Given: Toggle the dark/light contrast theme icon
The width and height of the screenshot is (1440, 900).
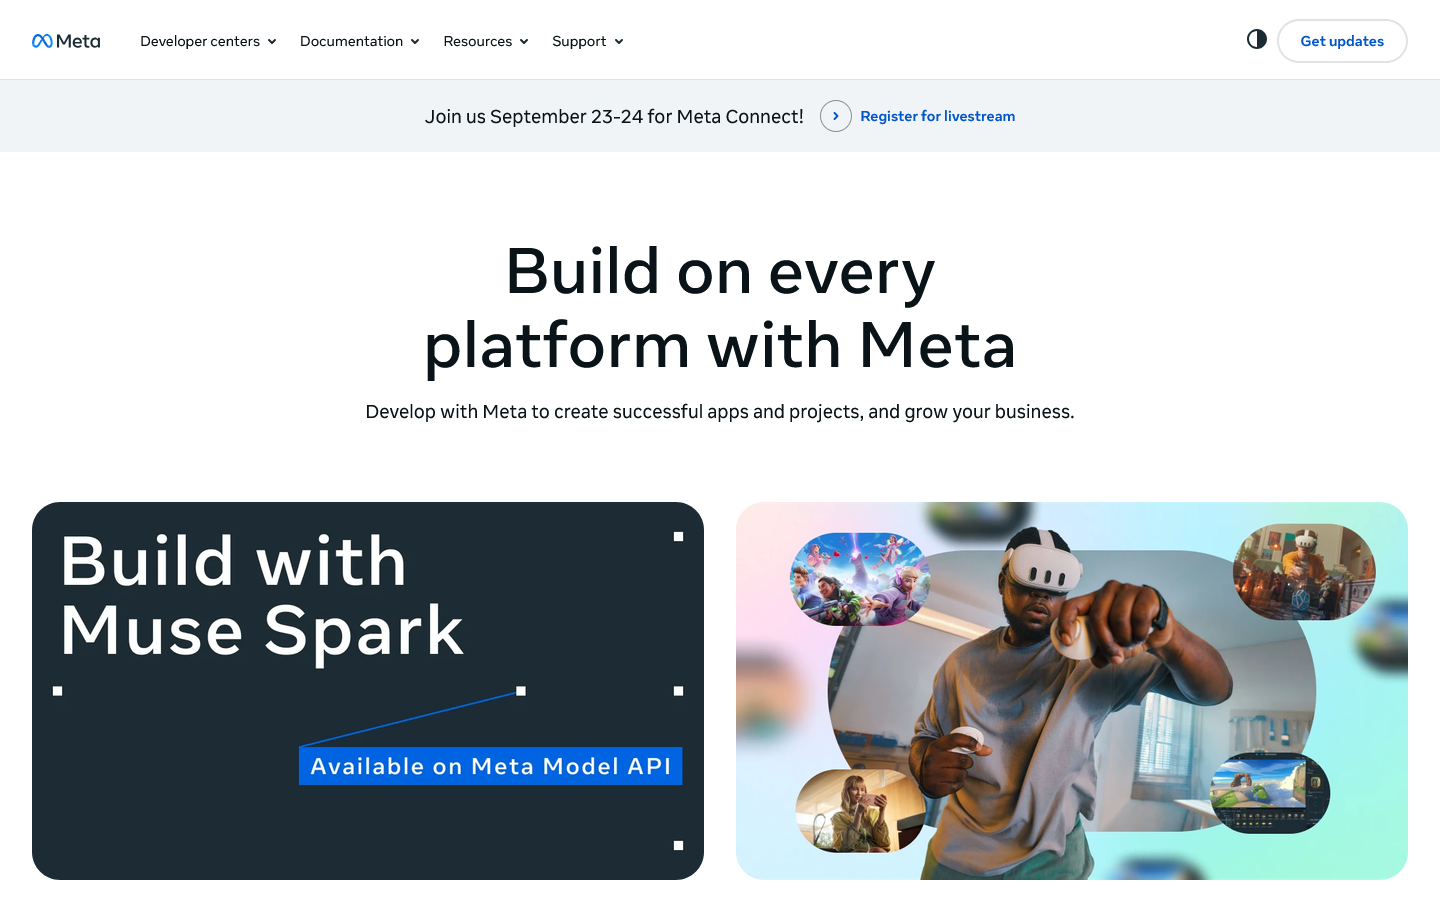Looking at the screenshot, I should pyautogui.click(x=1257, y=39).
